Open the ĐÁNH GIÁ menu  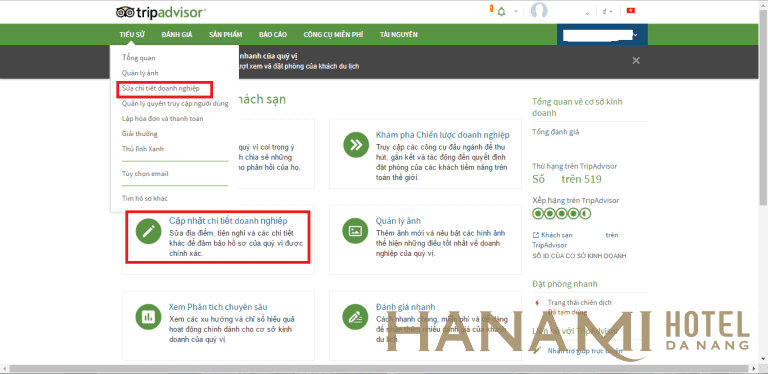point(176,35)
